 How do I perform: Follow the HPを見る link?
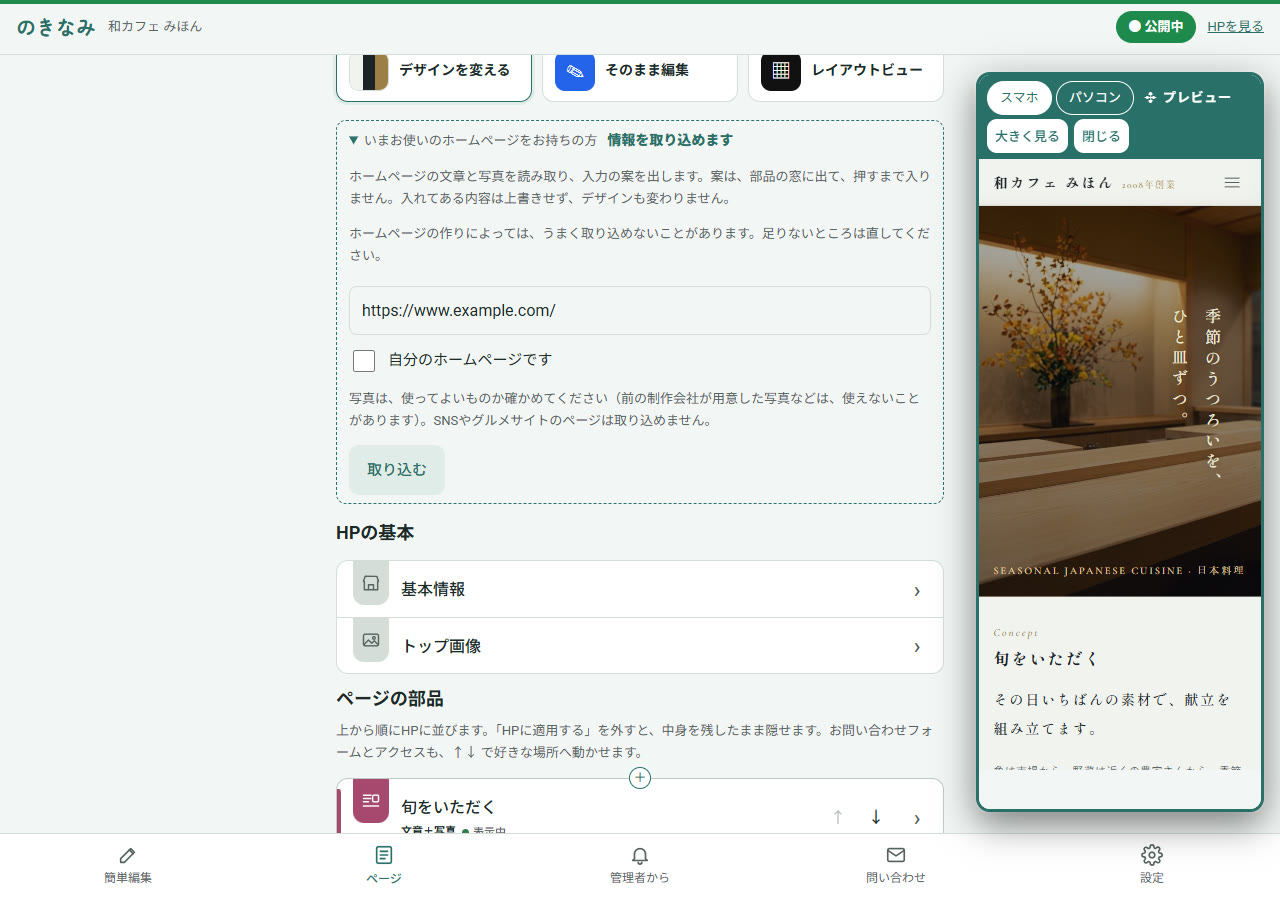pos(1235,27)
